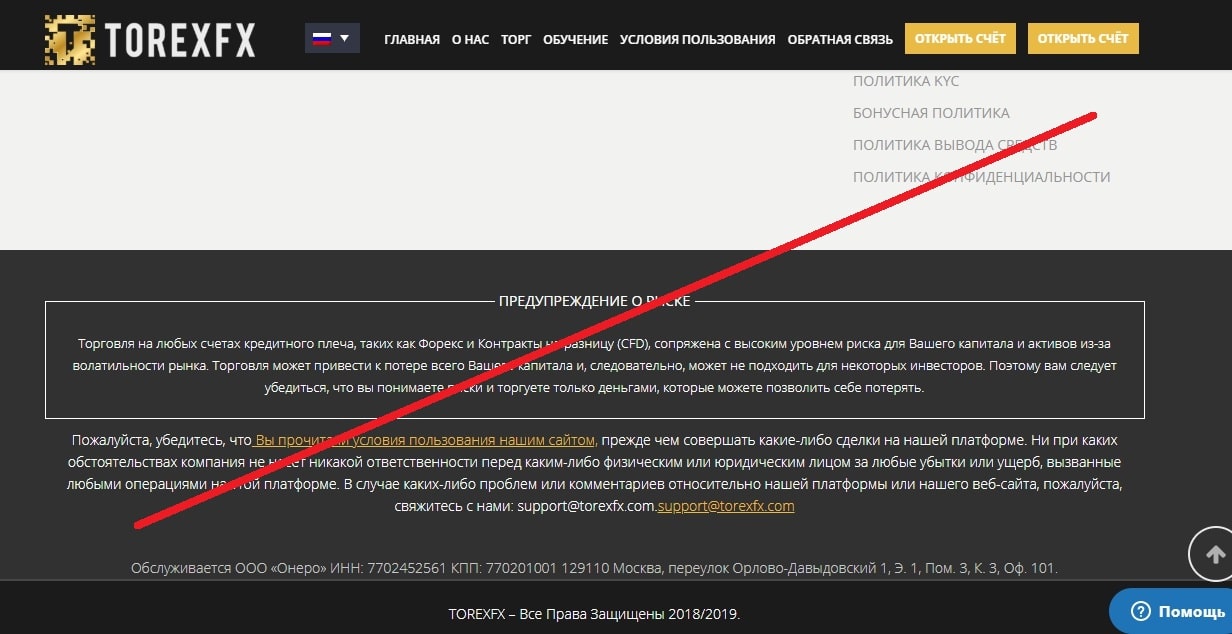Go to the О НАС page
The width and height of the screenshot is (1232, 634).
(x=470, y=40)
